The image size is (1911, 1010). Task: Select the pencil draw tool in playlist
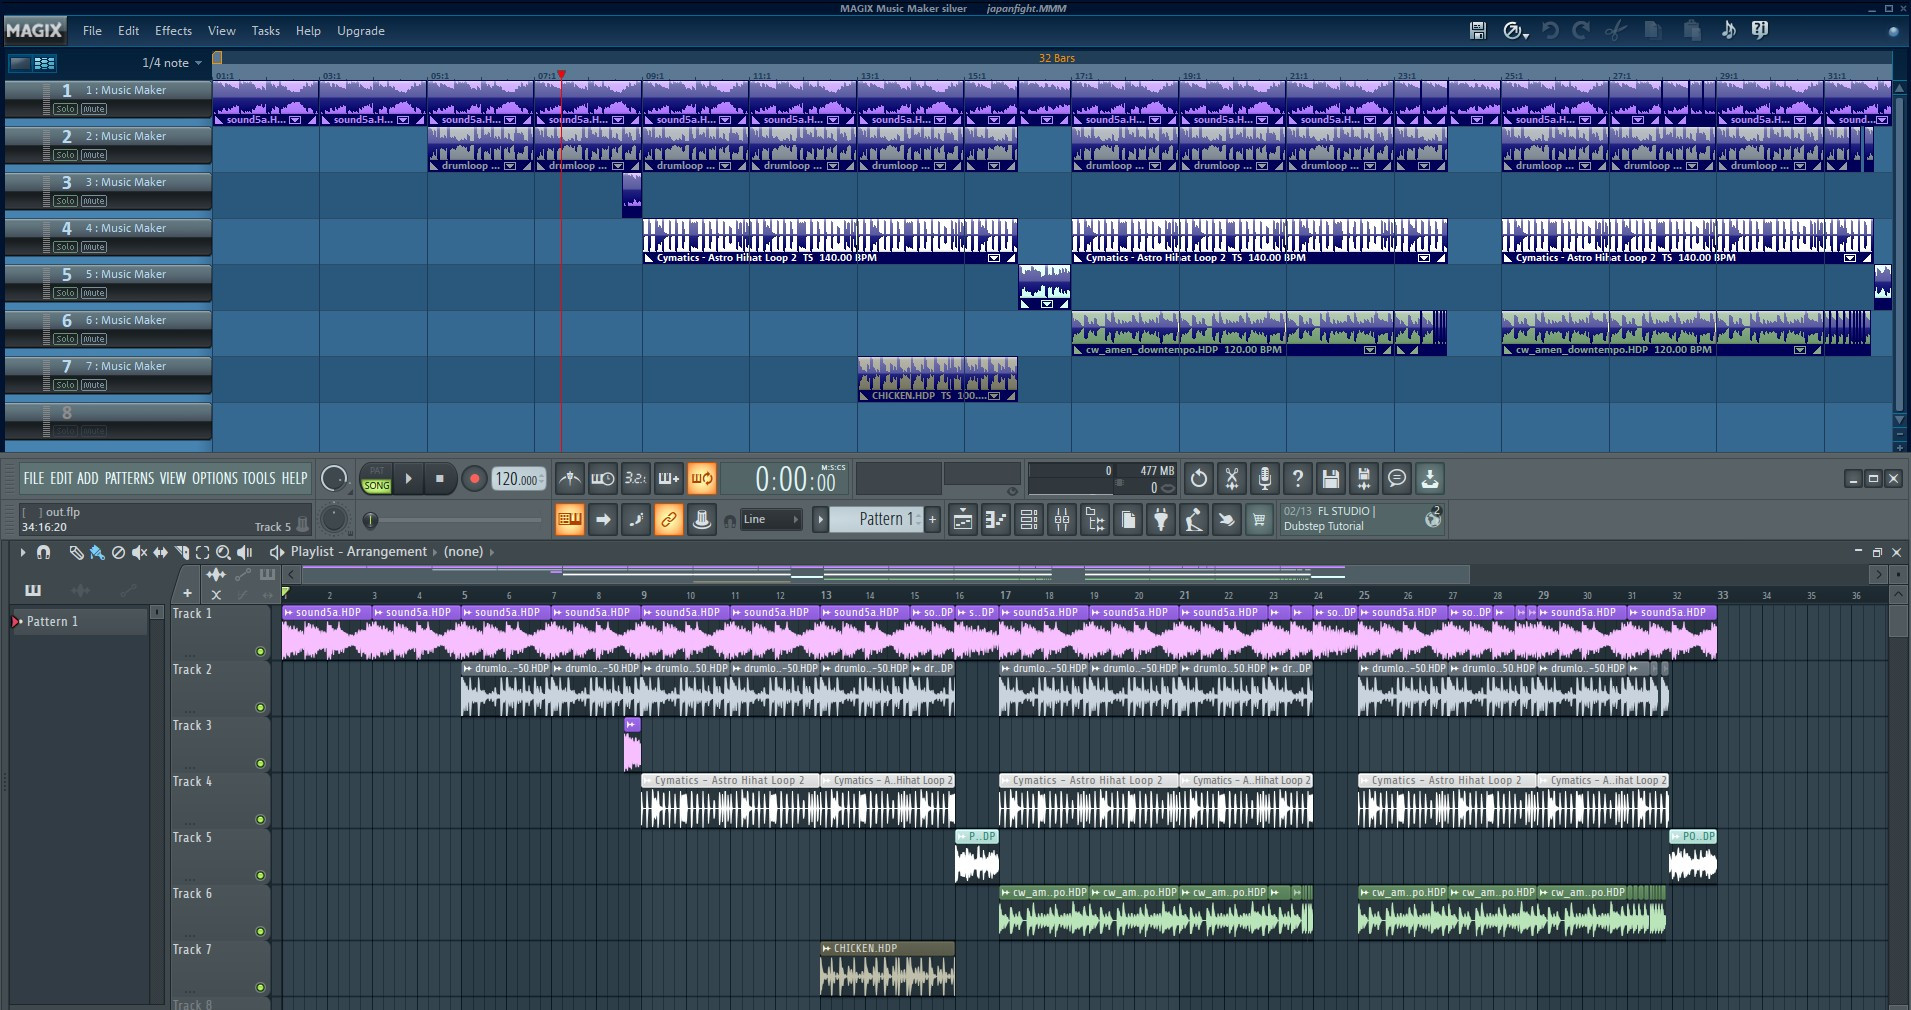point(76,552)
